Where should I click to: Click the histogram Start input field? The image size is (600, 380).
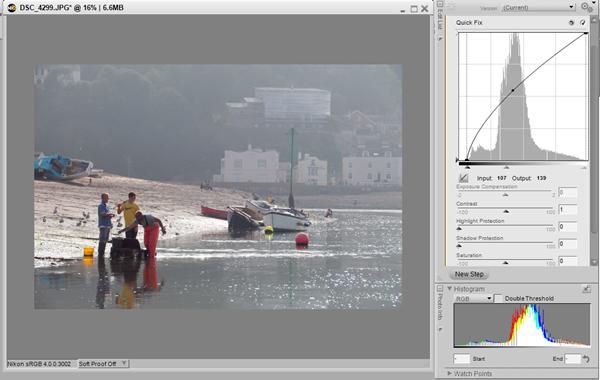point(461,359)
